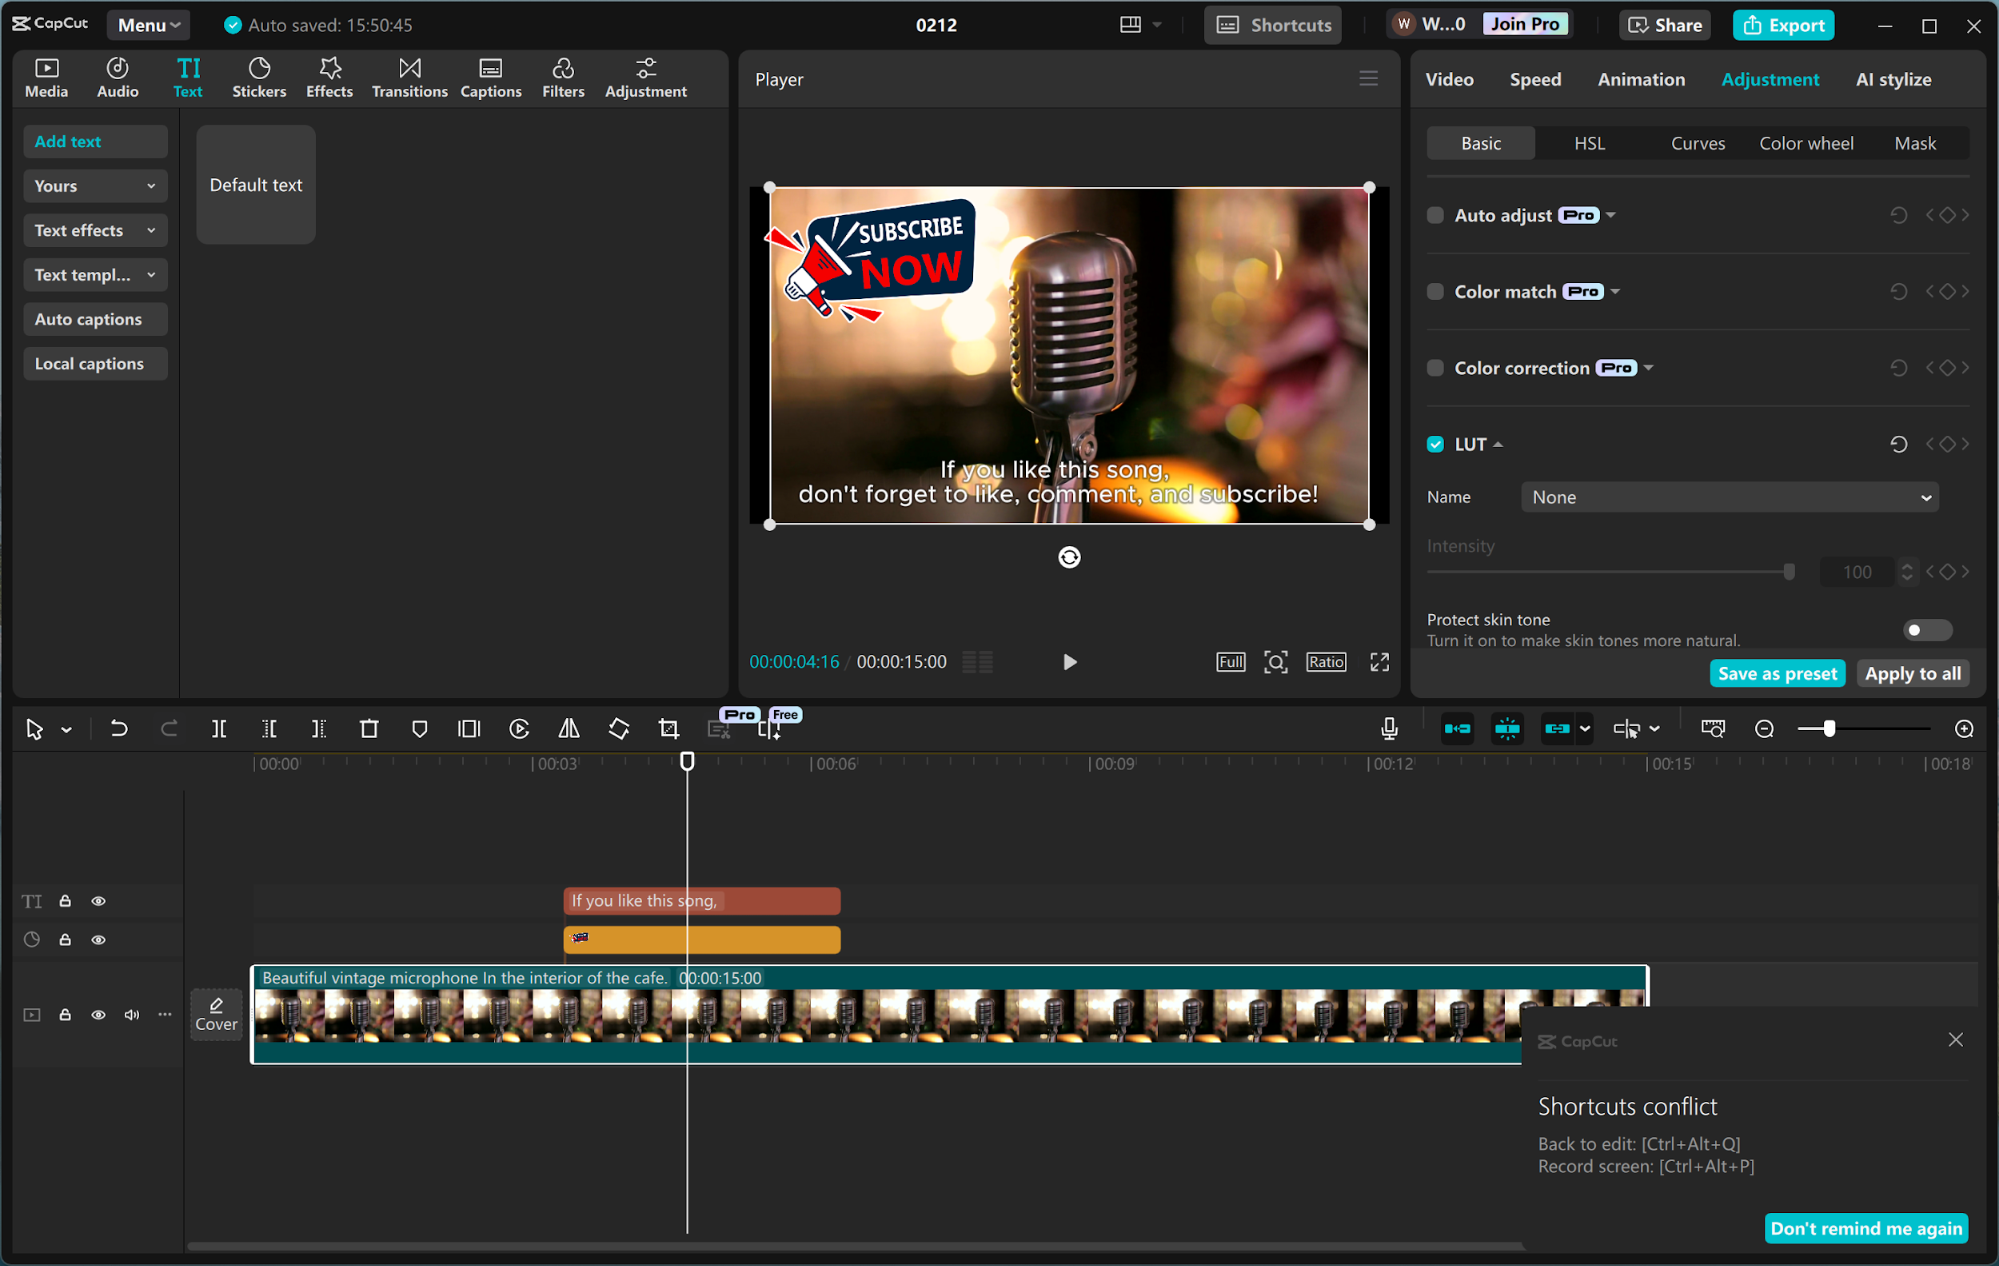Click the Crop icon in timeline toolbar
This screenshot has width=1999, height=1266.
click(x=669, y=729)
